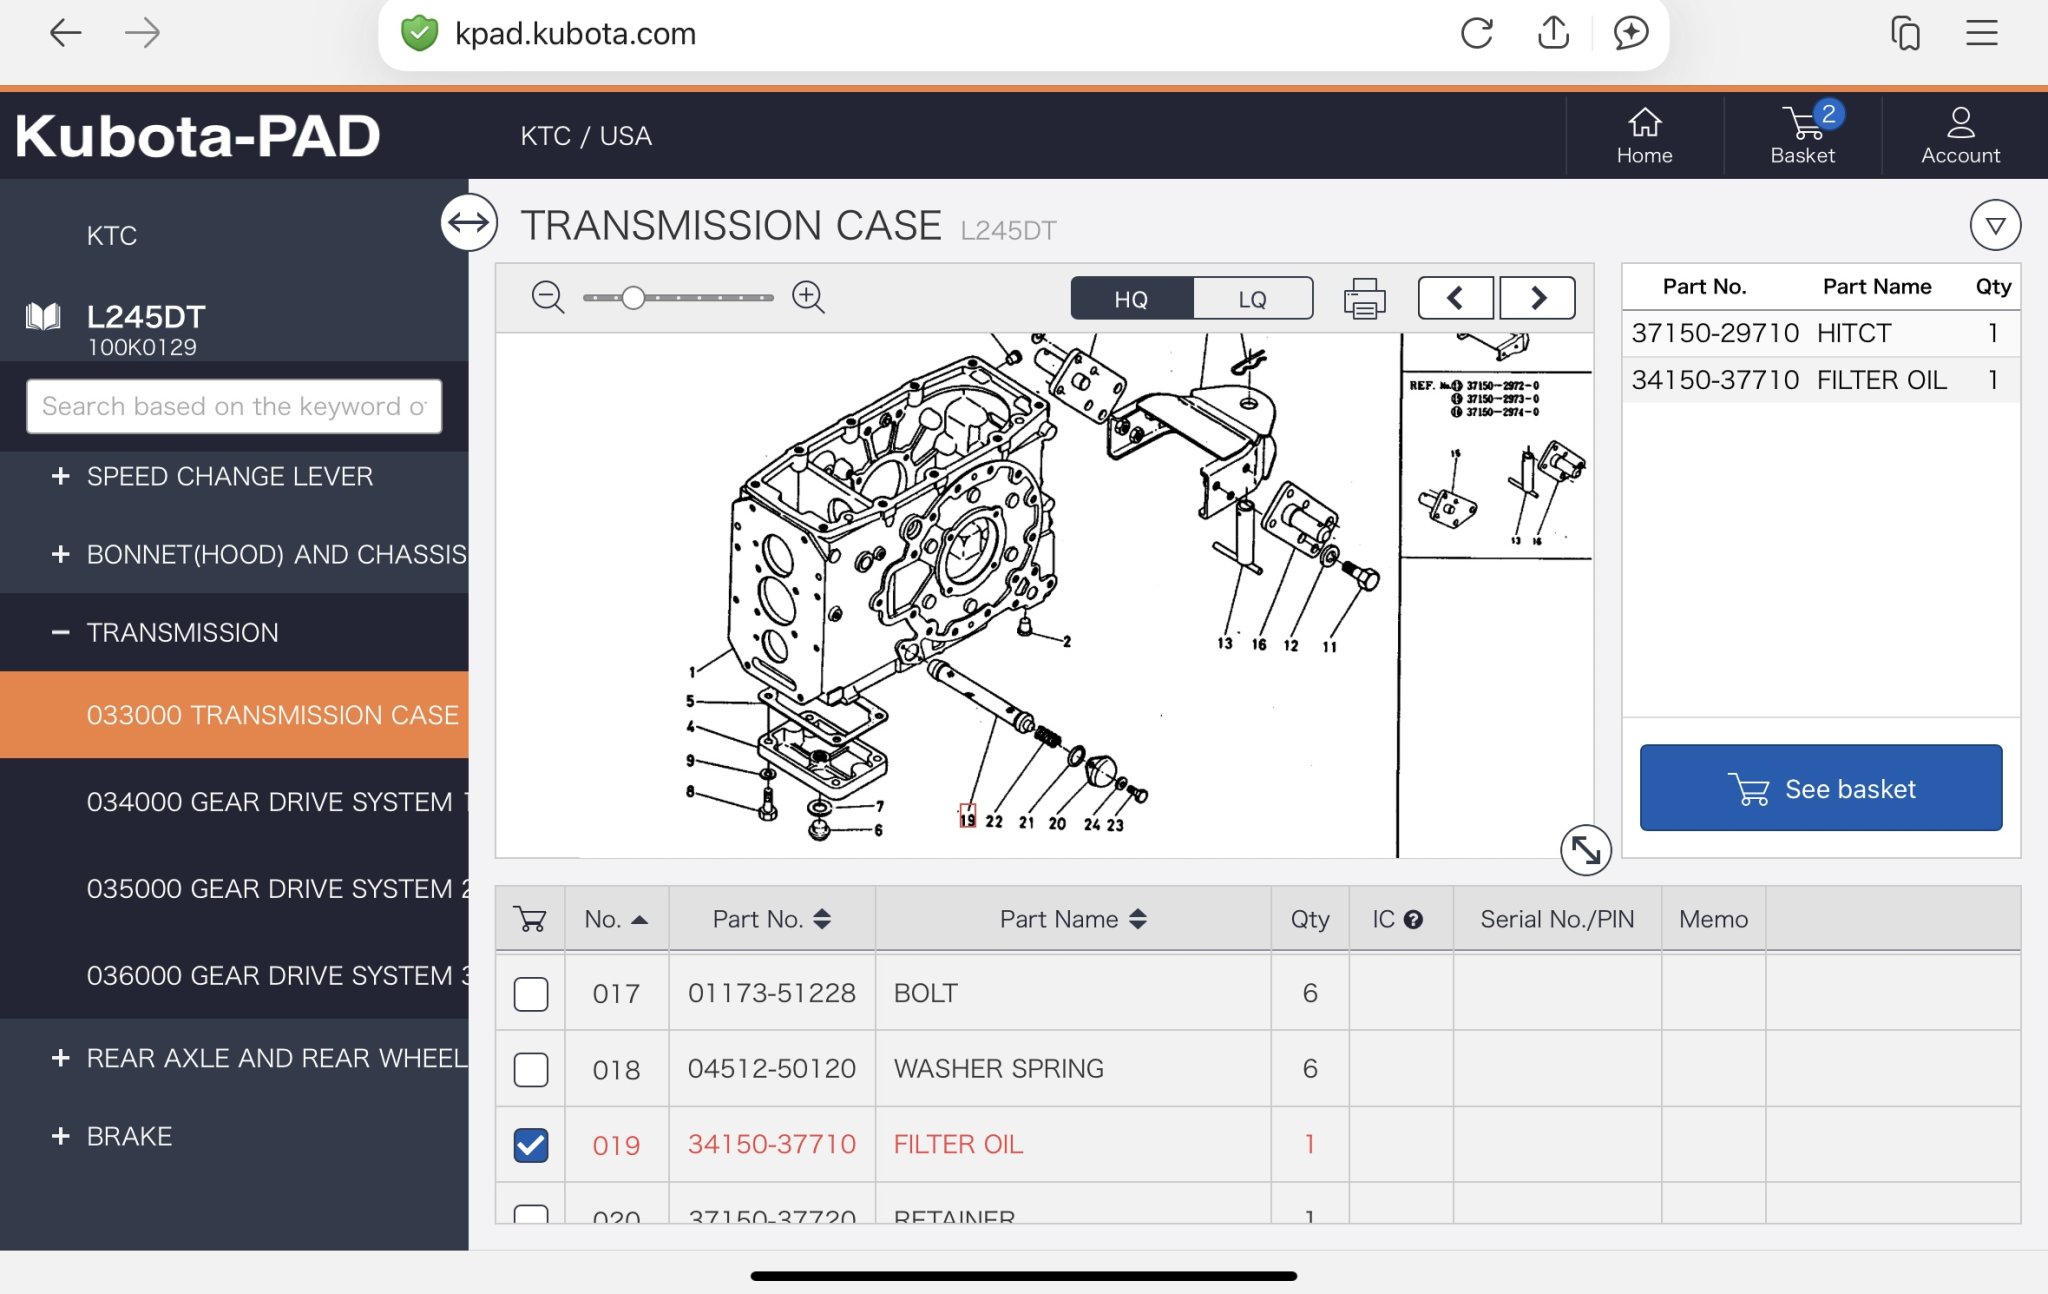Check the box for 017 BOLT
Screen dimensions: 2048x1294
pyautogui.click(x=530, y=994)
